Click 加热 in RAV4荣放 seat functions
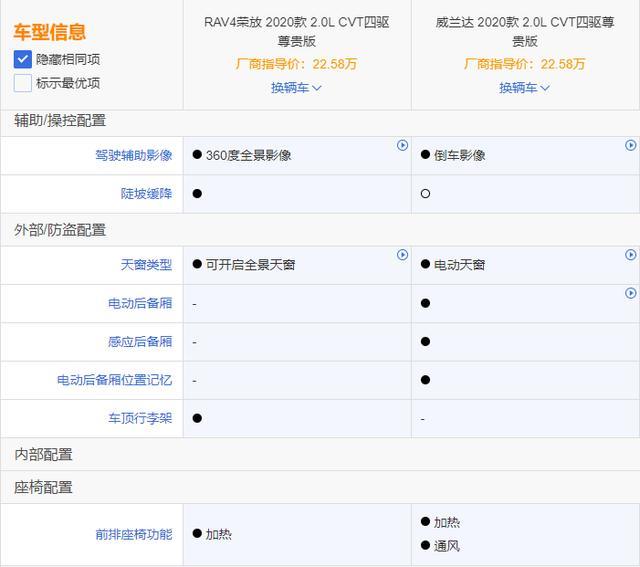The width and height of the screenshot is (640, 567). point(218,534)
